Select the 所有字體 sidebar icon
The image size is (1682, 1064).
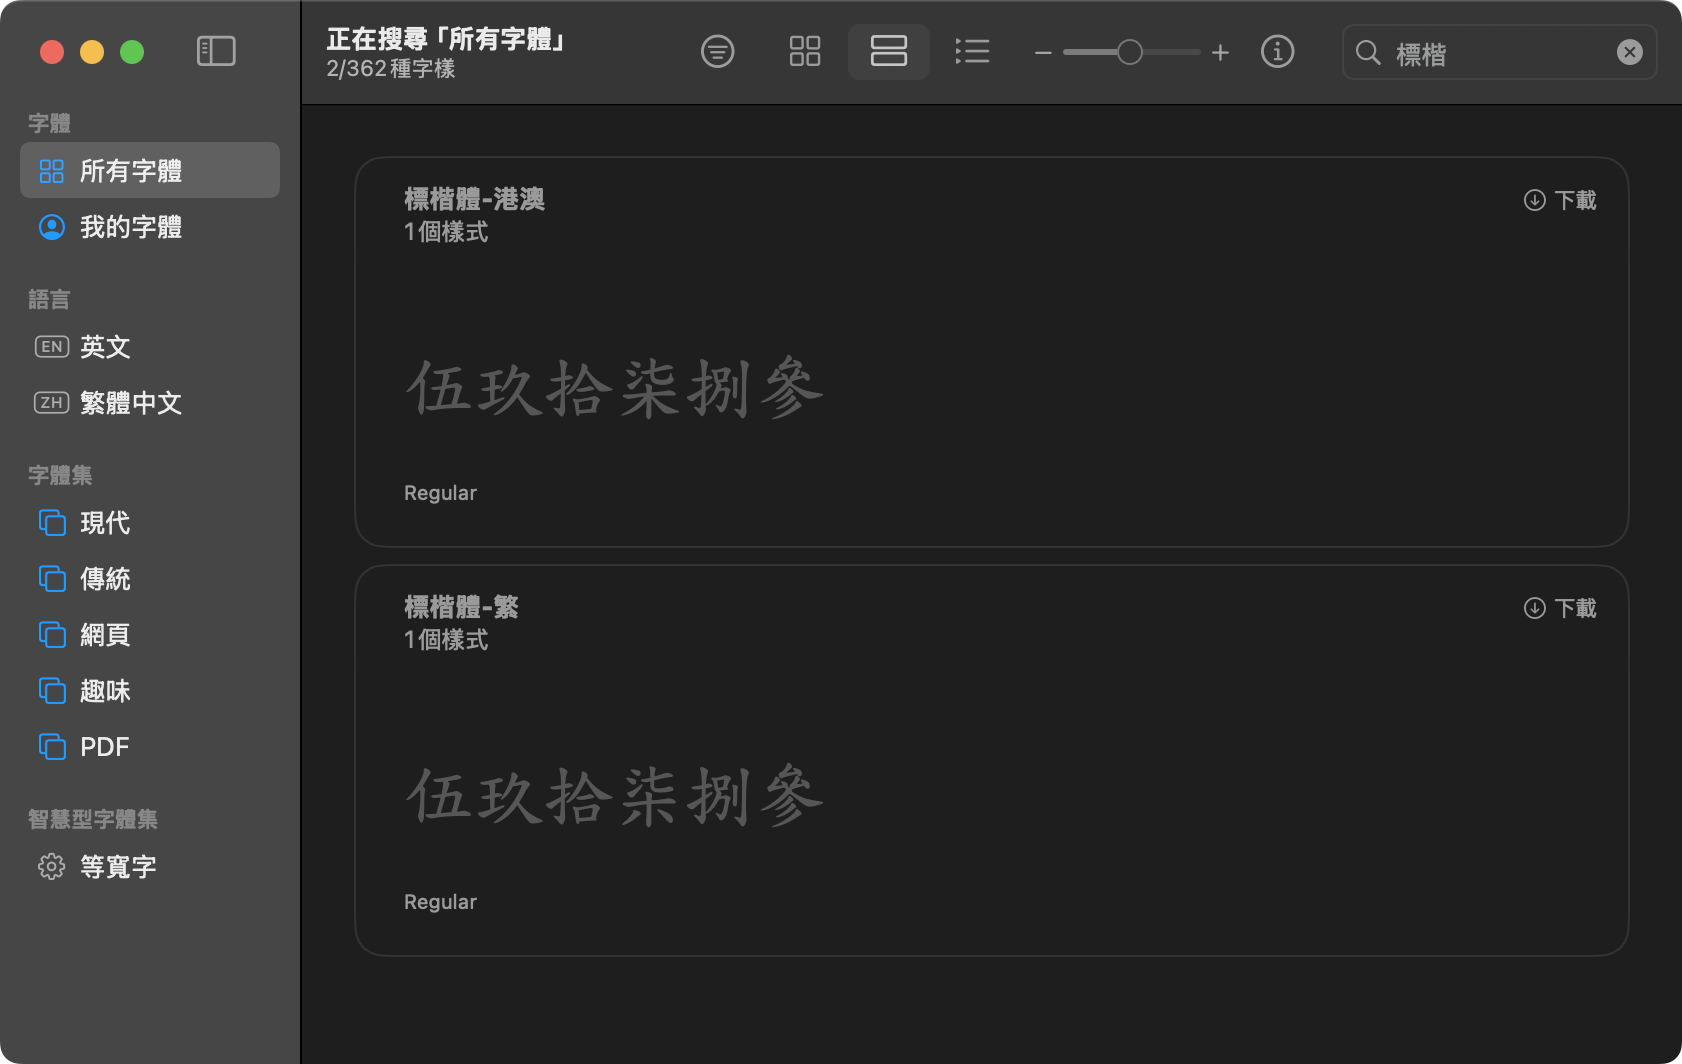51,170
